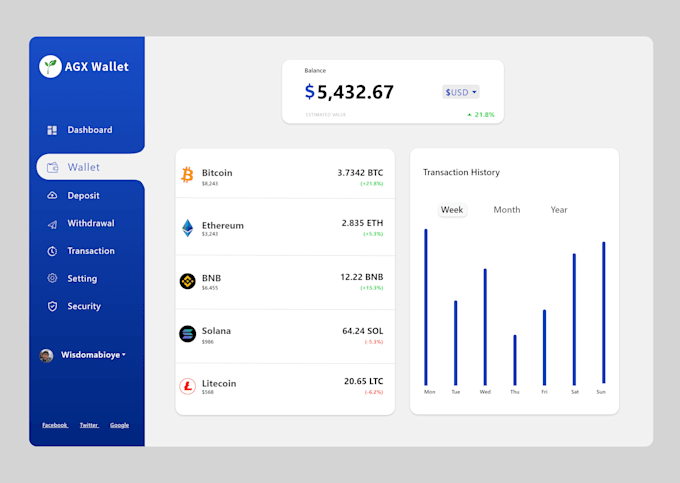Go to Dashboard menu item
The image size is (680, 483).
tap(90, 130)
